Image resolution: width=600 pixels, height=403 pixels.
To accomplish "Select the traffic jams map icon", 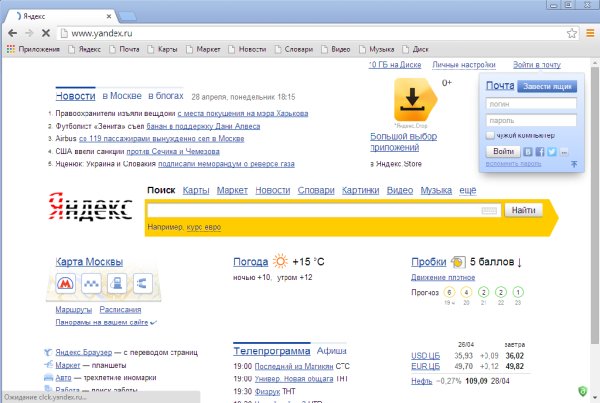I will [x=91, y=284].
